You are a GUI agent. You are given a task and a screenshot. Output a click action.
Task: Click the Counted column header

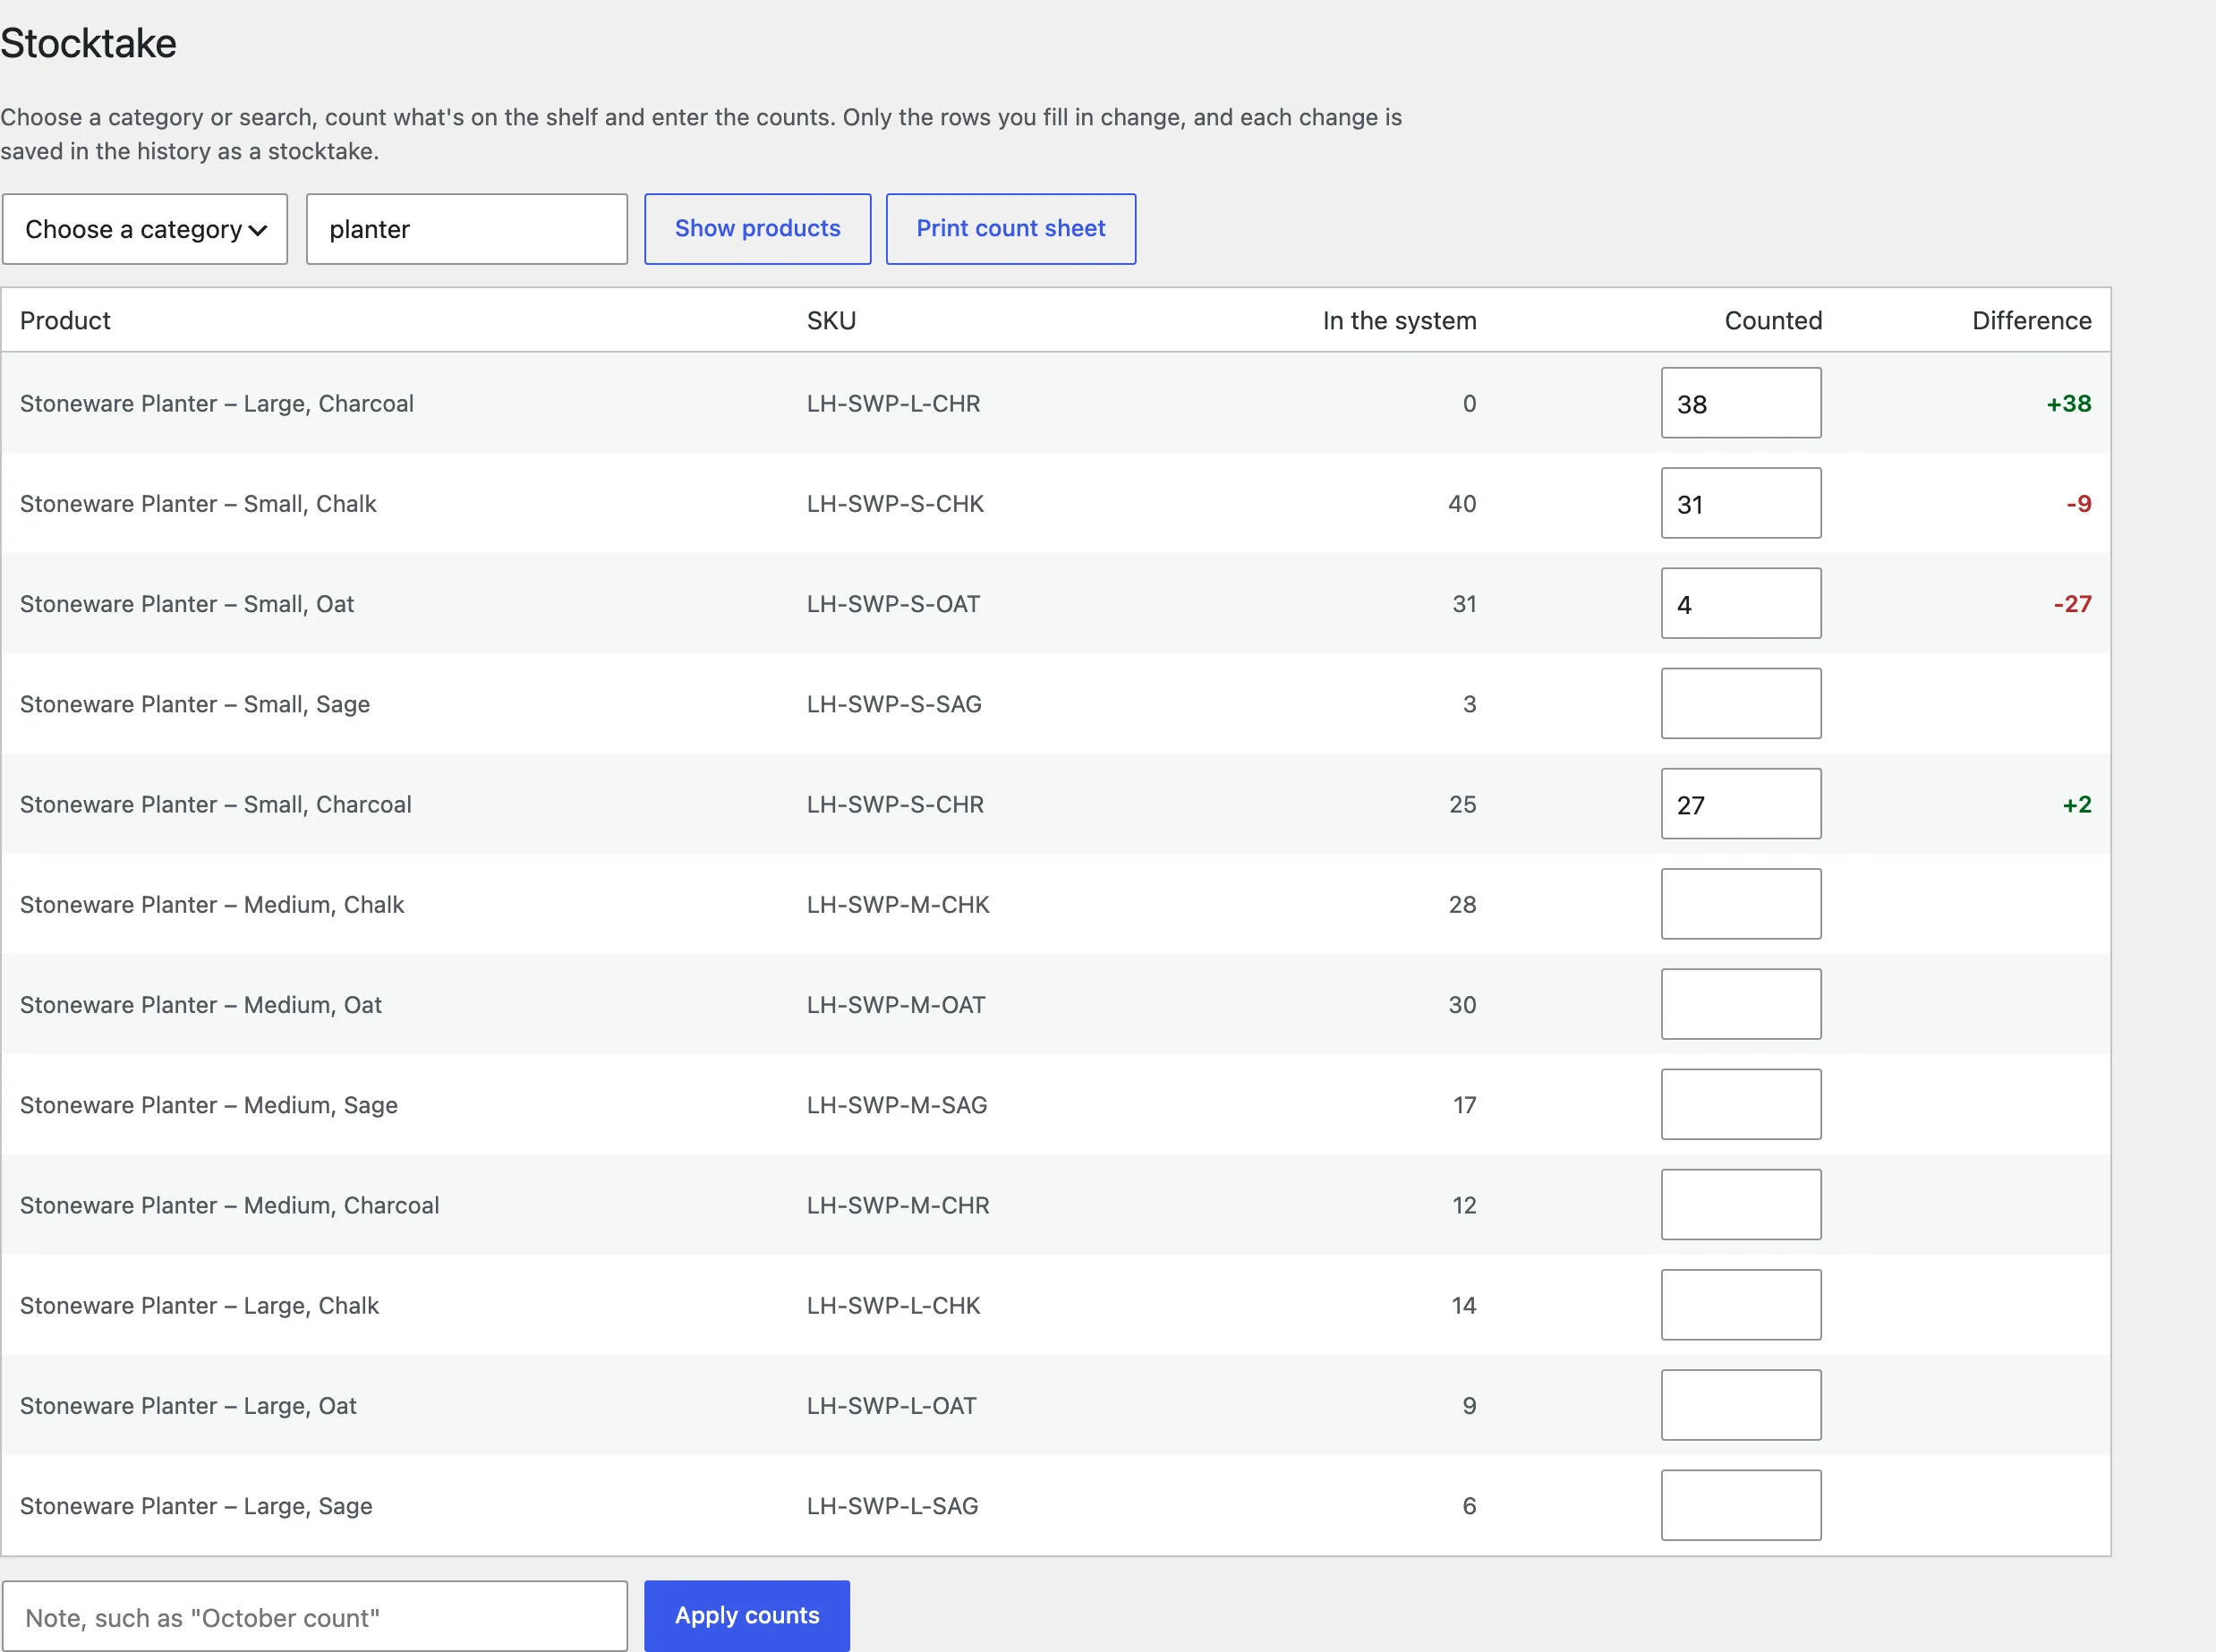1773,321
